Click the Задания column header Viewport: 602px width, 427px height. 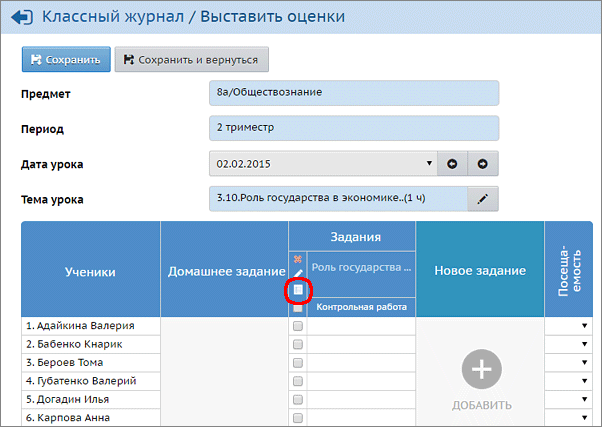pos(356,236)
